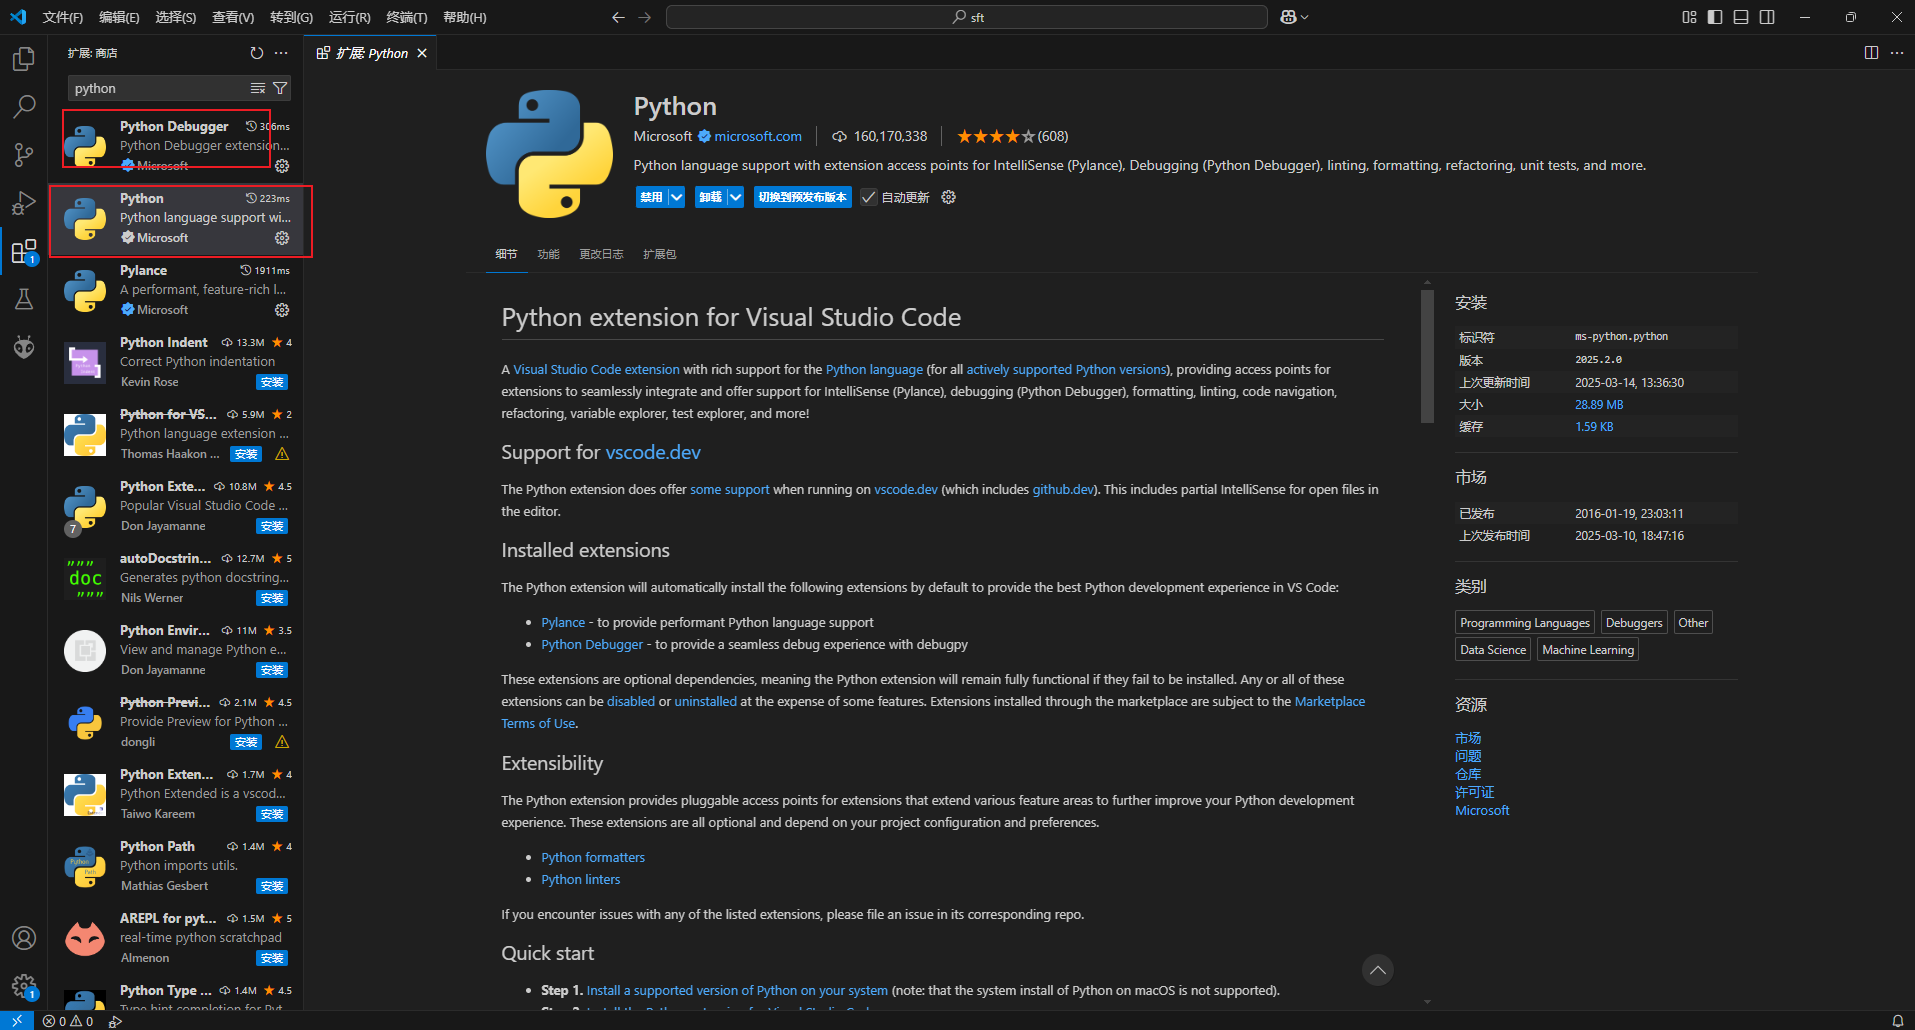Customize layout icon in title bar
1915x1030 pixels.
(x=1689, y=17)
